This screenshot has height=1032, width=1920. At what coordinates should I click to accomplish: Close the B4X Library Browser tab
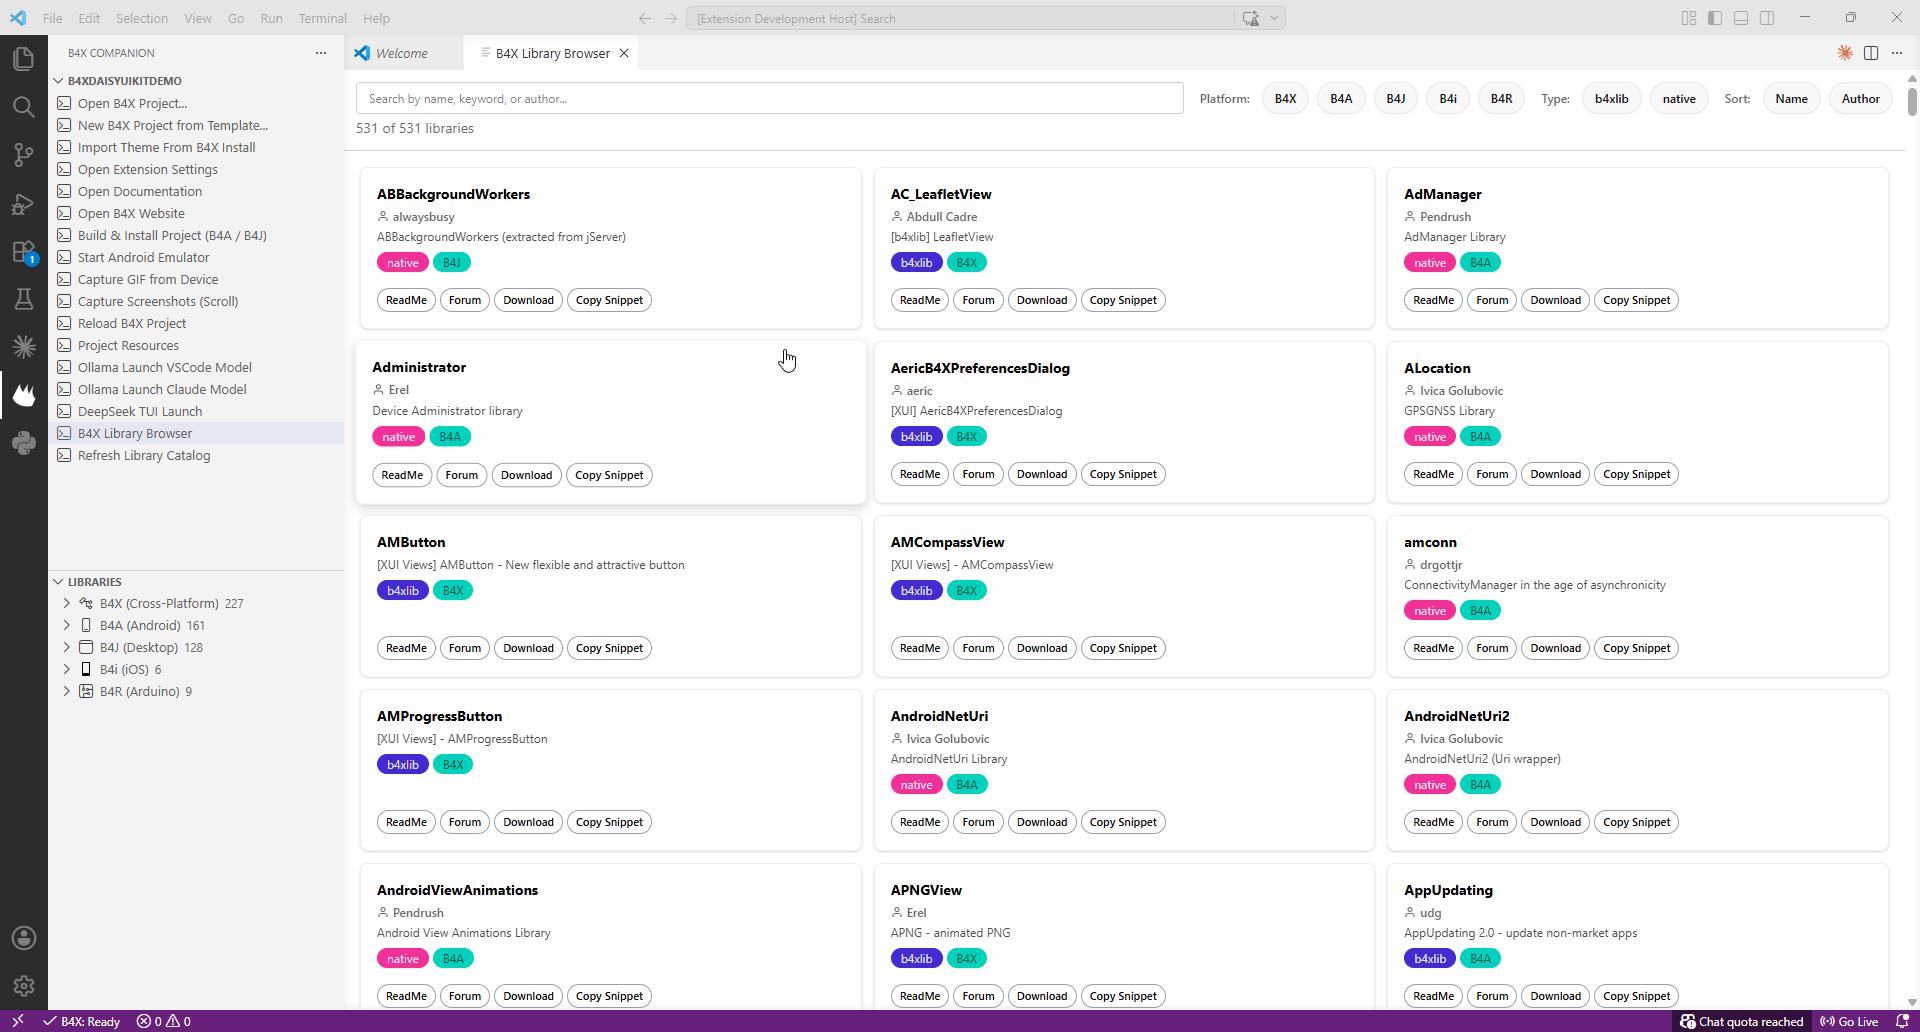pos(624,53)
